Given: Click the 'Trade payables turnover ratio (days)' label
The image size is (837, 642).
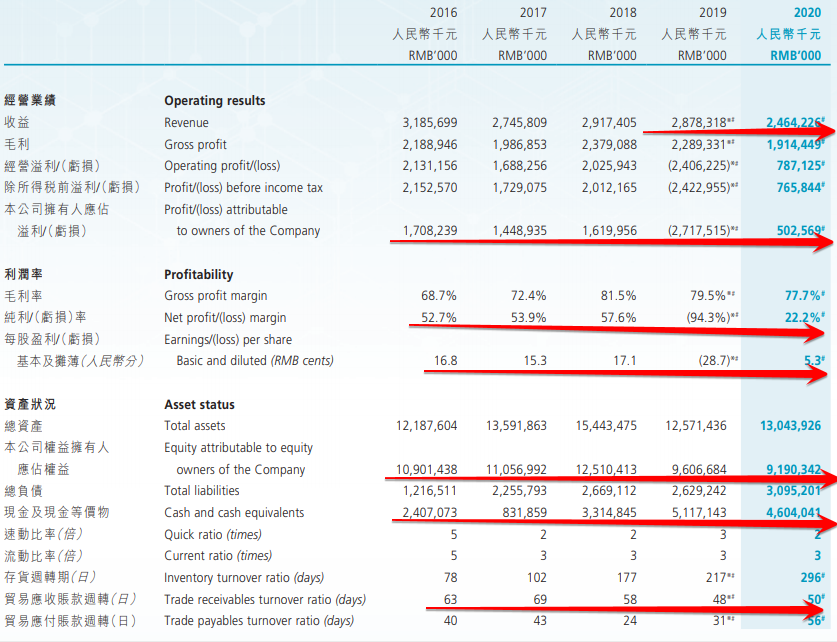Looking at the screenshot, I should point(258,621).
